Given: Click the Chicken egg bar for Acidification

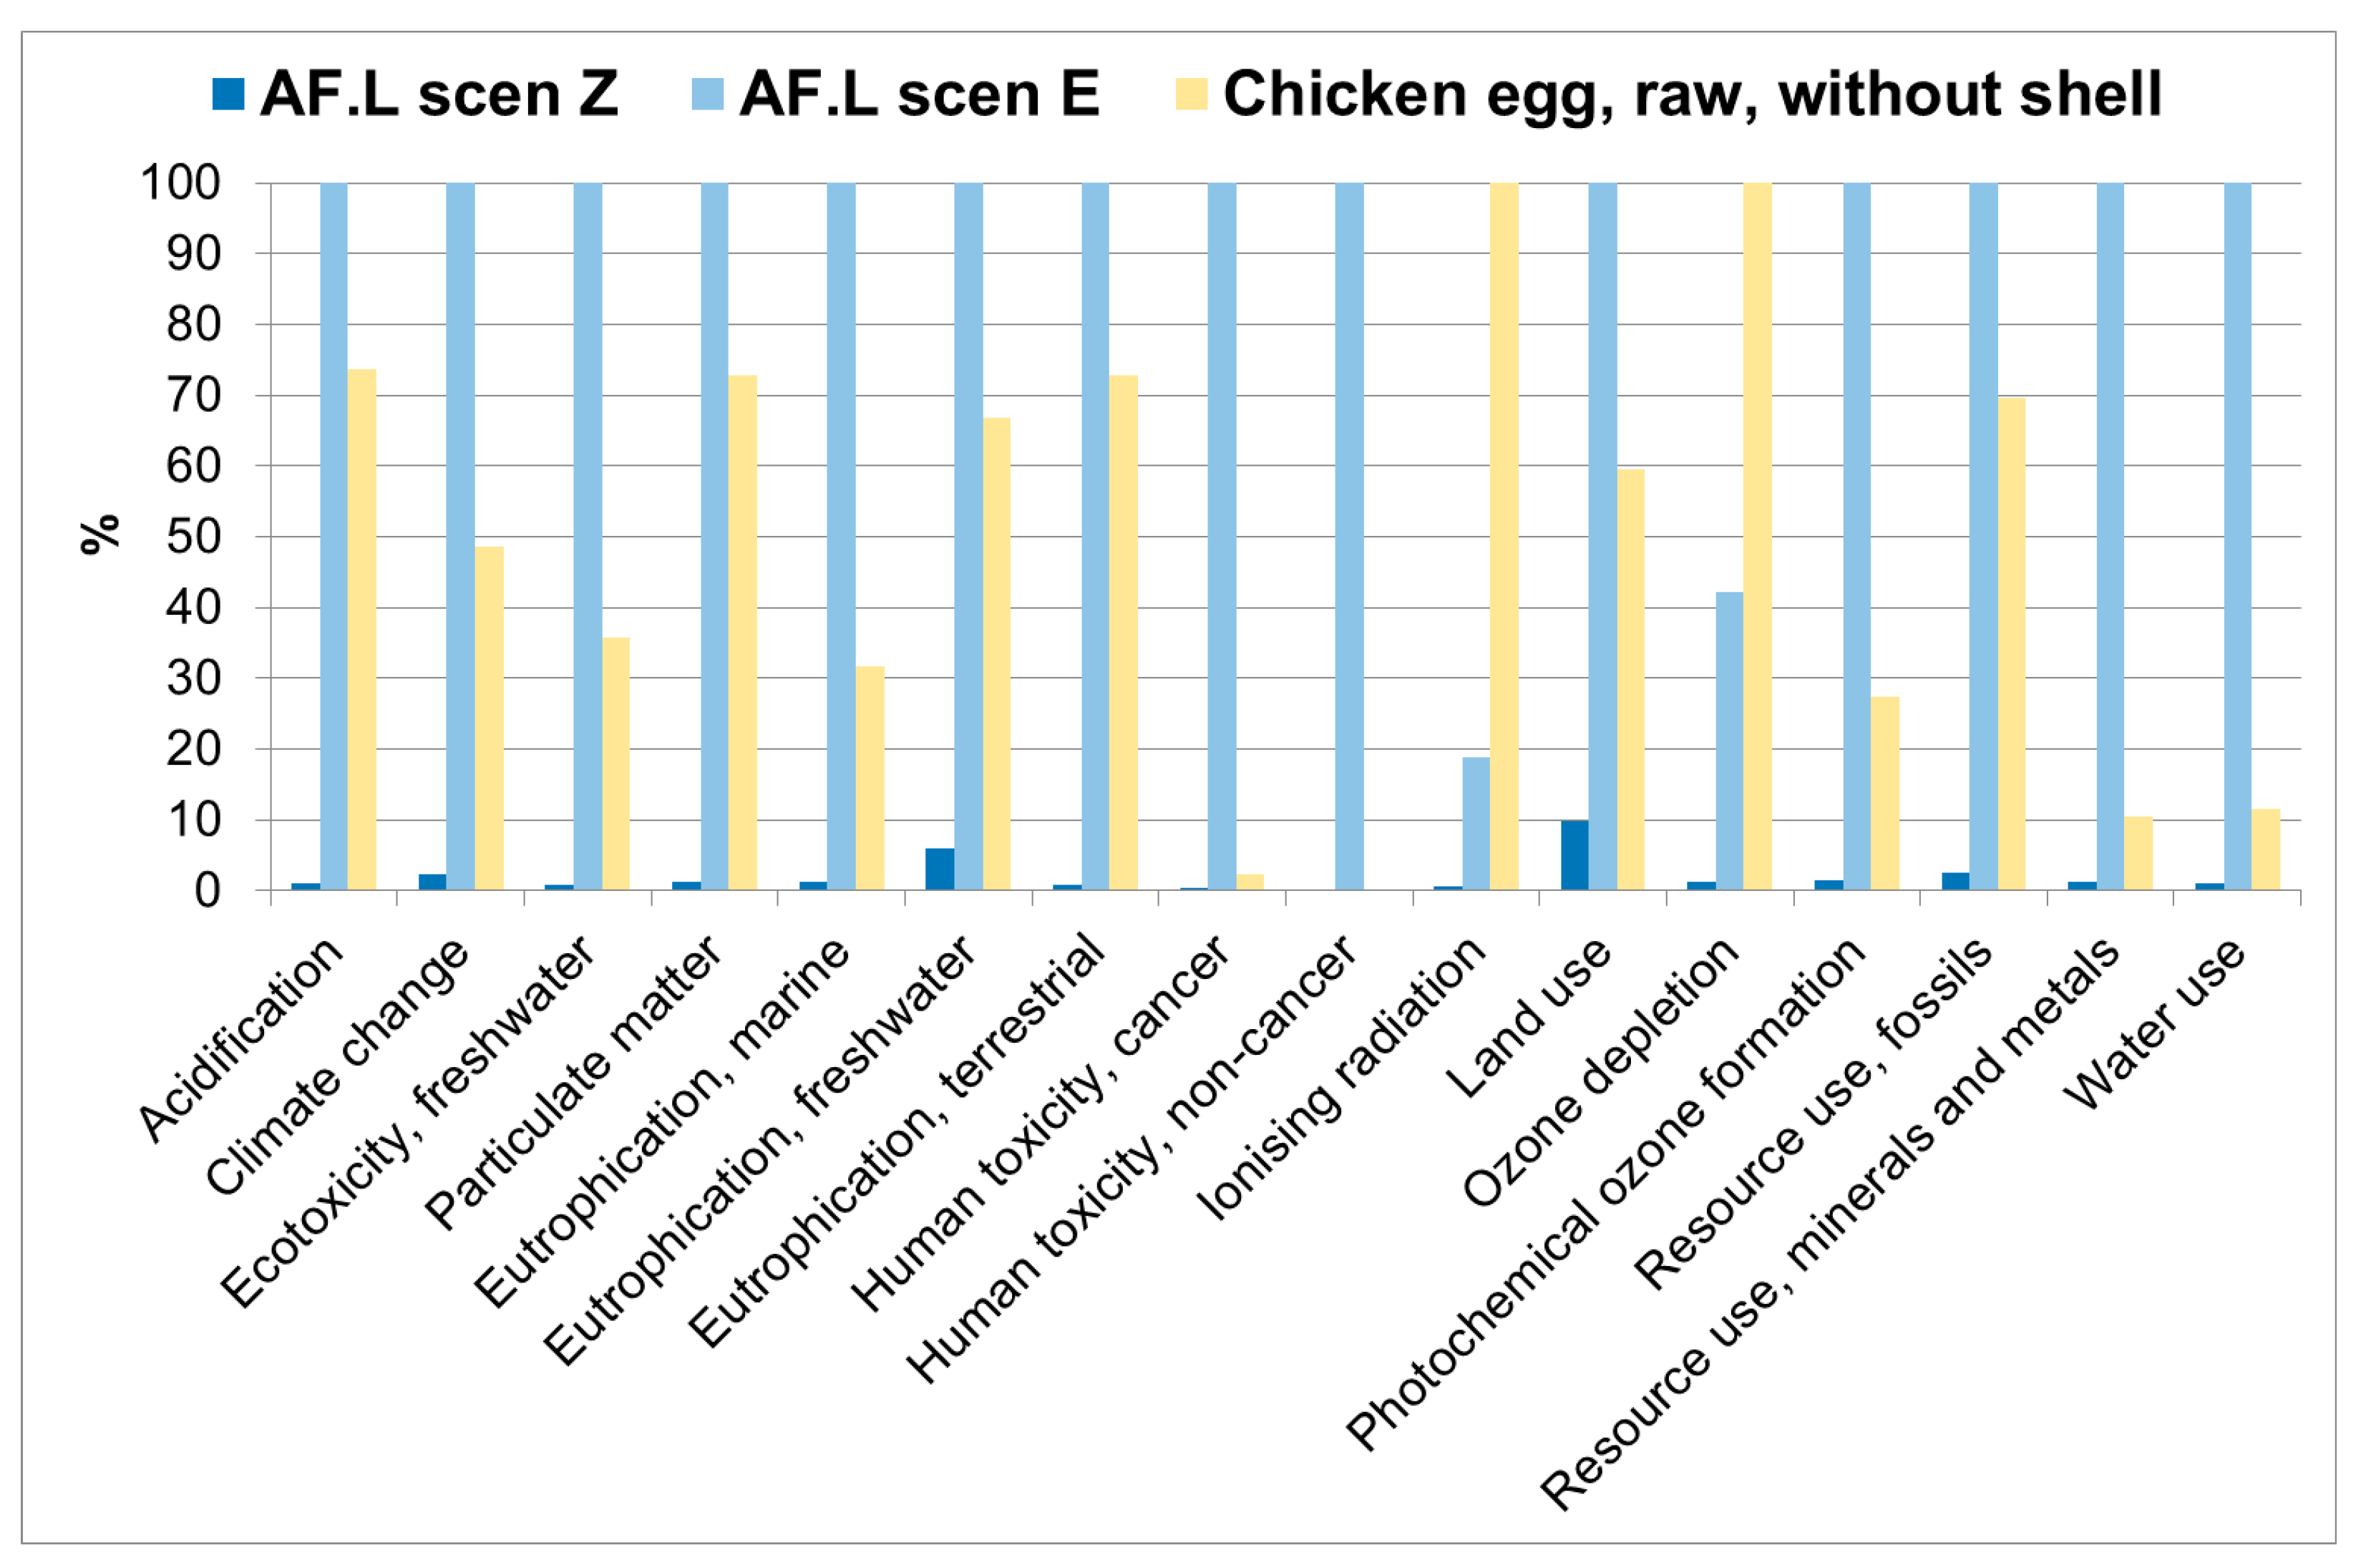Looking at the screenshot, I should (x=362, y=630).
